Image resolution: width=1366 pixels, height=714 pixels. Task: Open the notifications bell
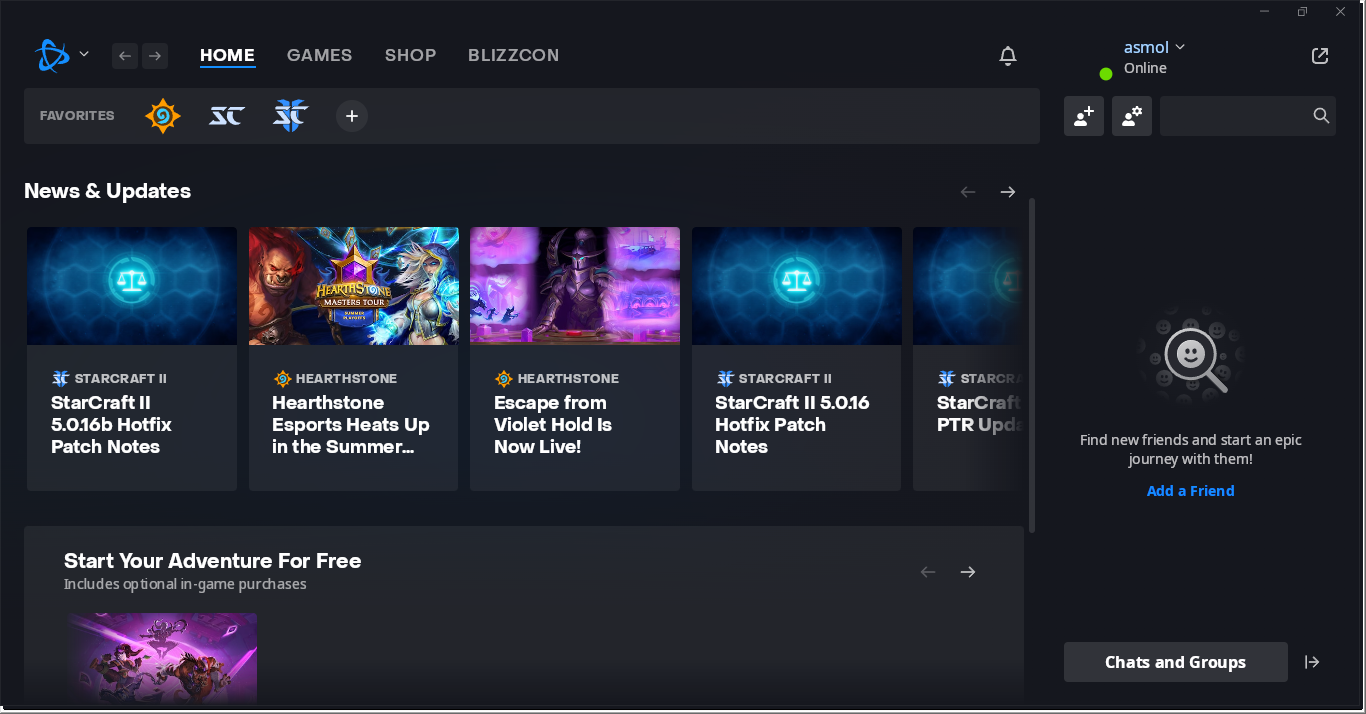1008,56
